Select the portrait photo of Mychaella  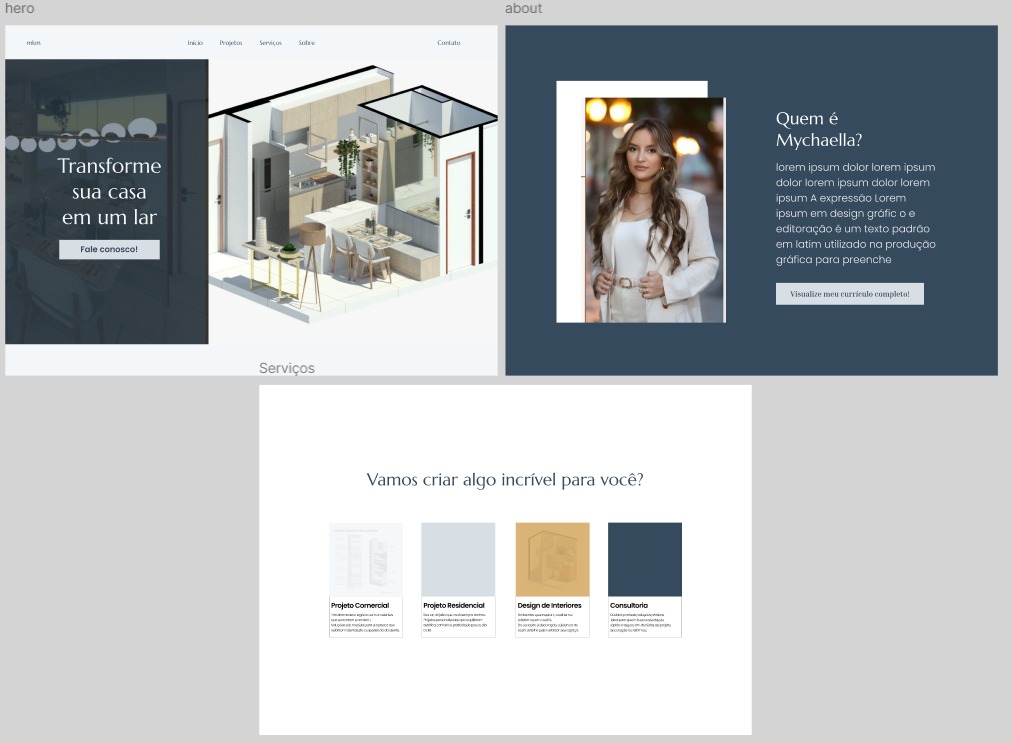point(654,210)
